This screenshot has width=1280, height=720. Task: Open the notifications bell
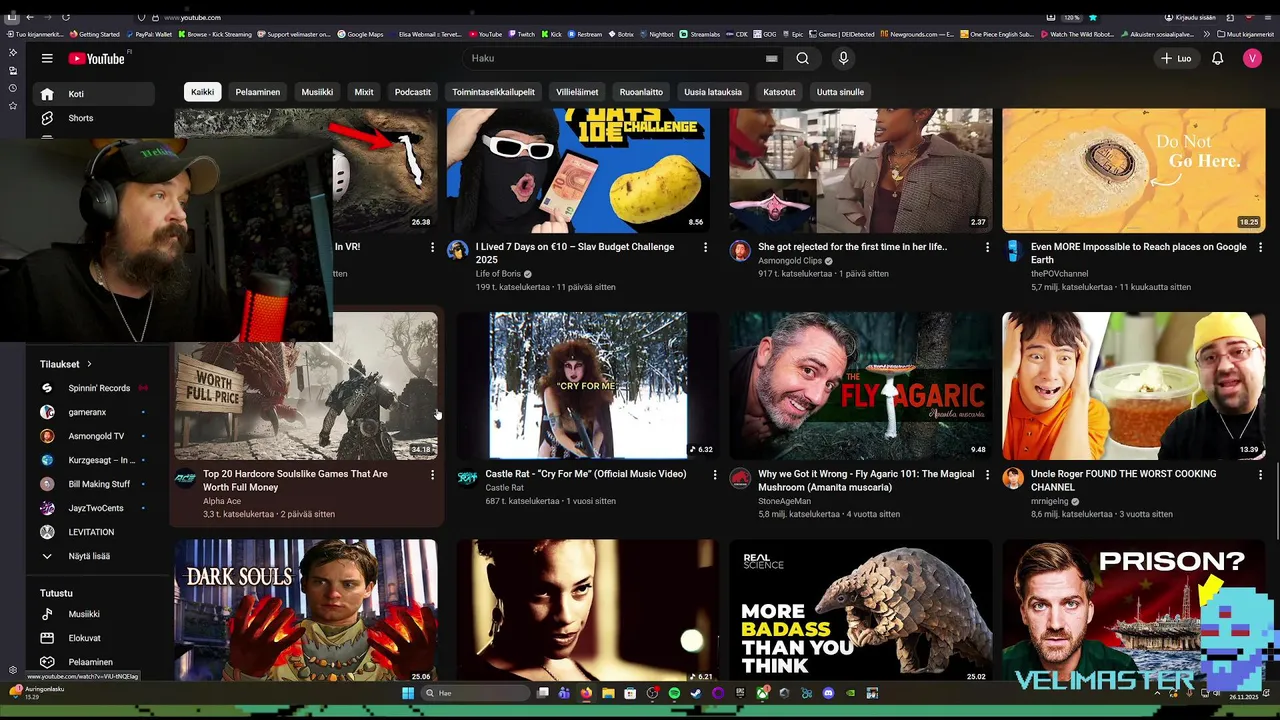1217,58
